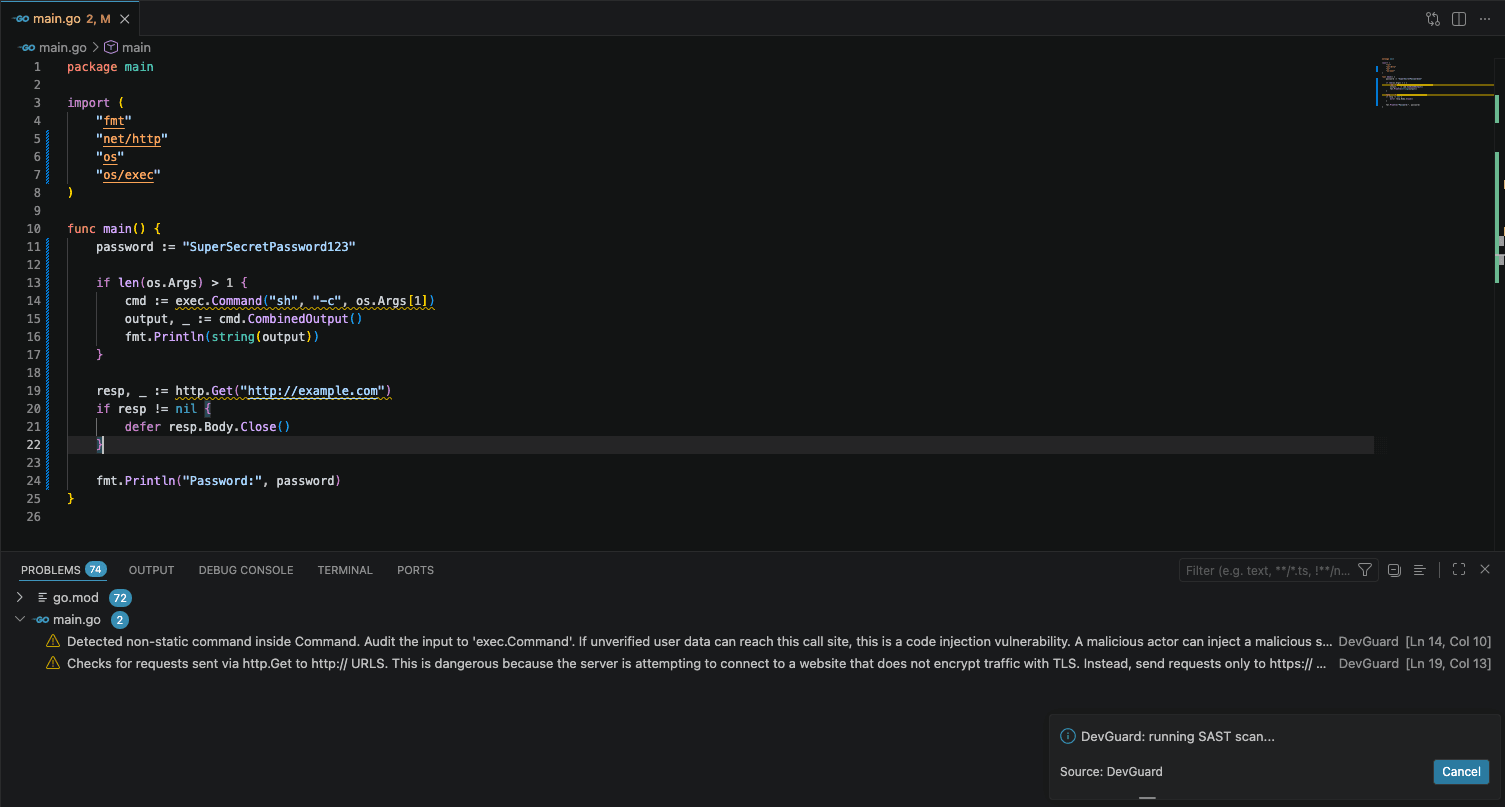Click func main() declaration line
The width and height of the screenshot is (1505, 807).
[x=114, y=229]
